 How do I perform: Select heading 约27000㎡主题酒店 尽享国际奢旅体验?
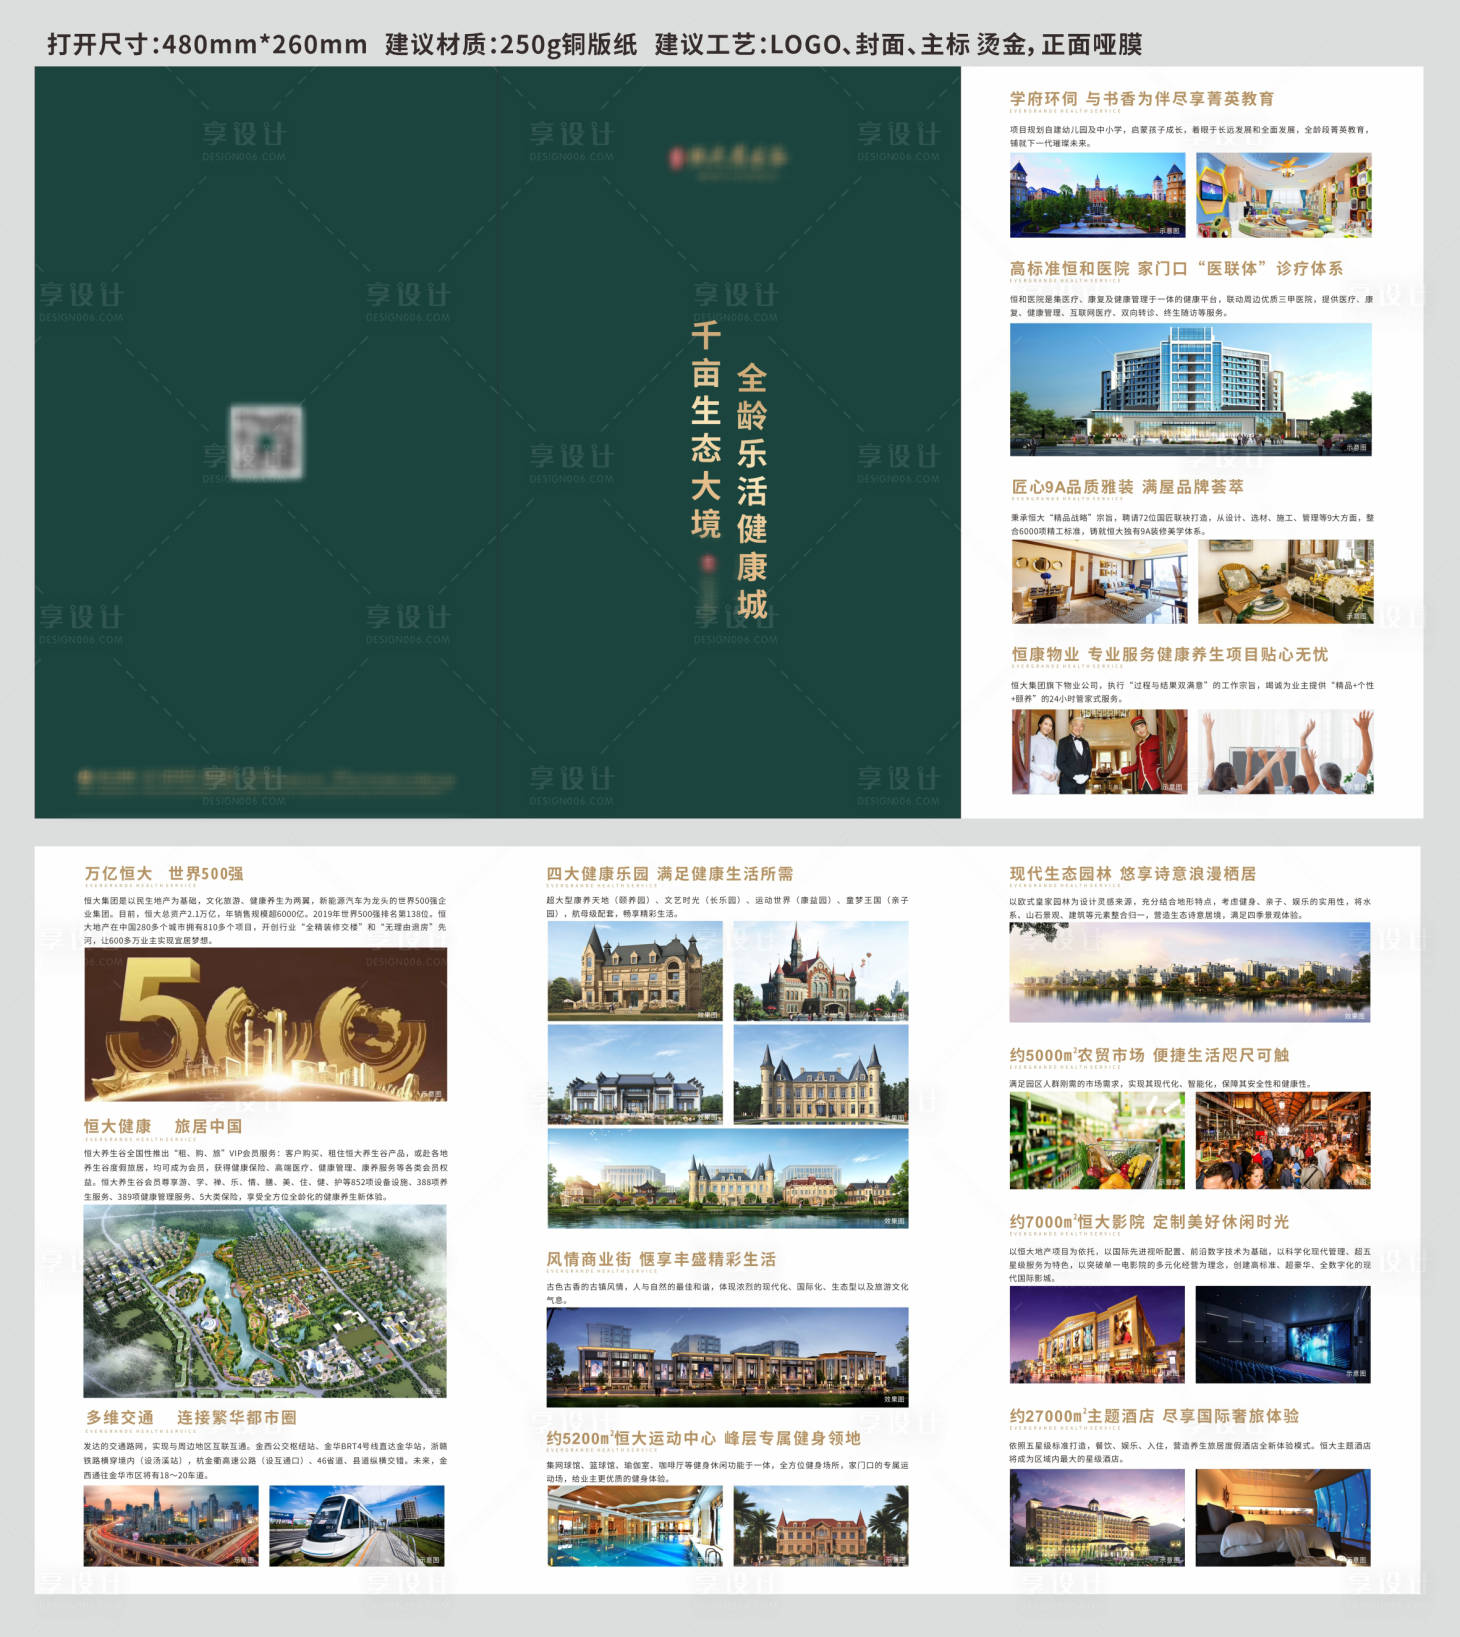1154,1416
